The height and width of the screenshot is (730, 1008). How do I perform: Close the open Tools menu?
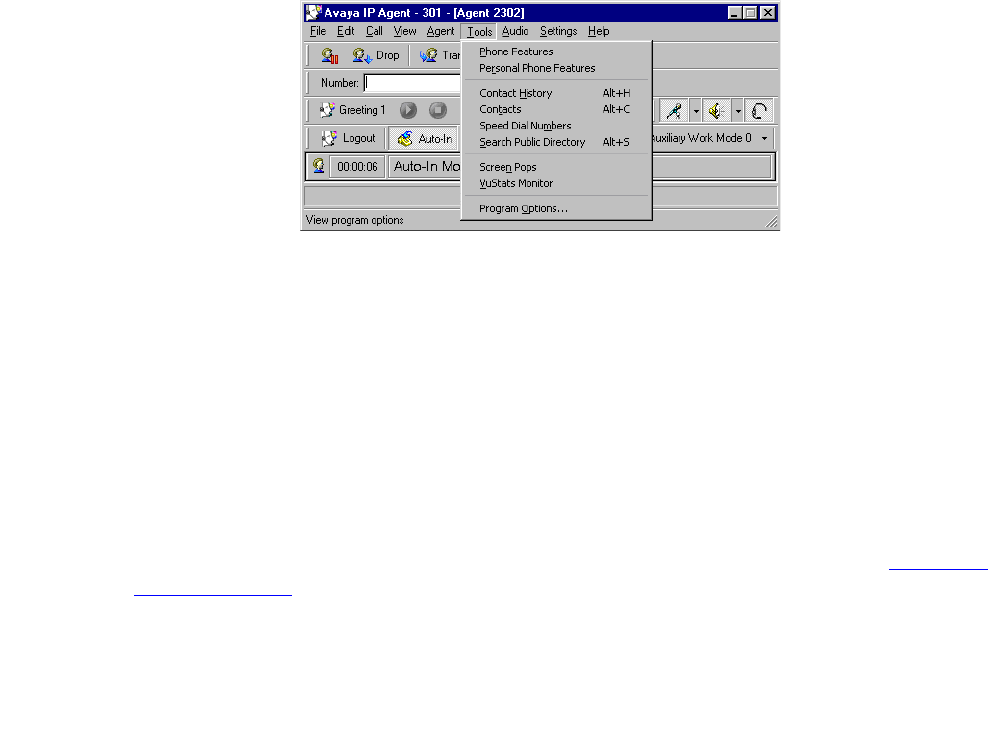[x=480, y=31]
